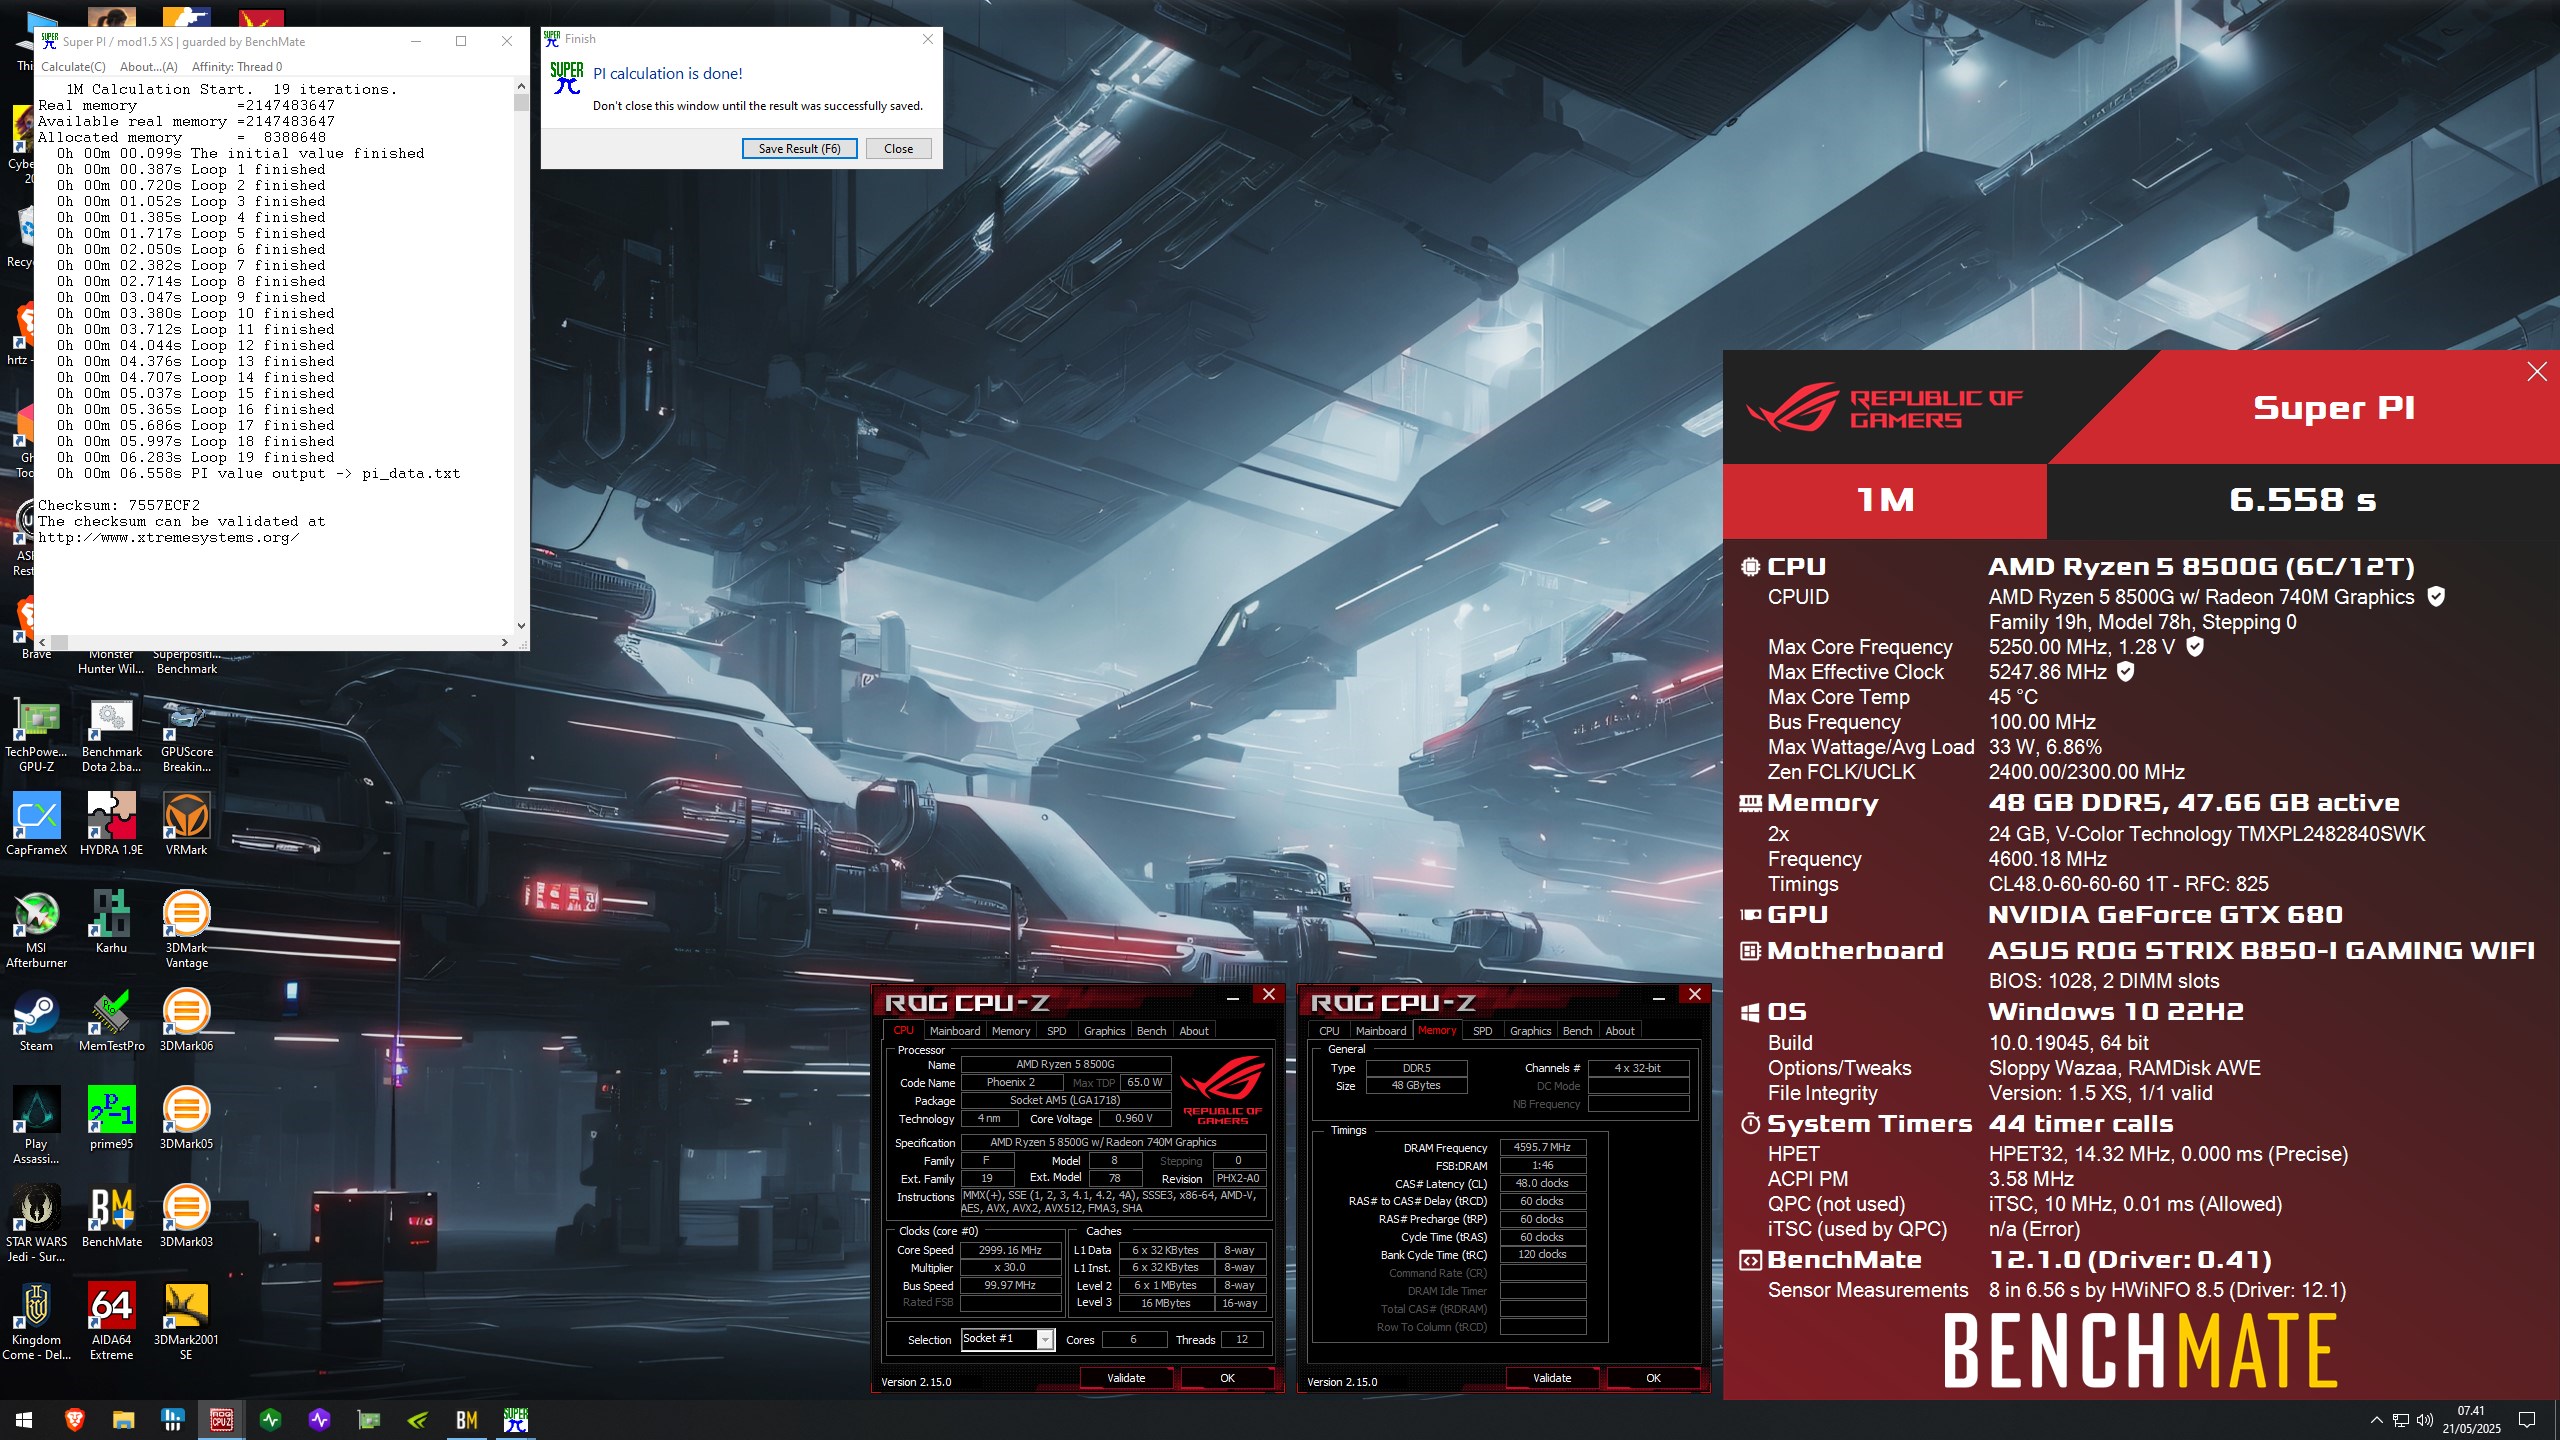Screen dimensions: 2560x1440
Task: Open 3DMark03 desktop icon
Action: [187, 1215]
